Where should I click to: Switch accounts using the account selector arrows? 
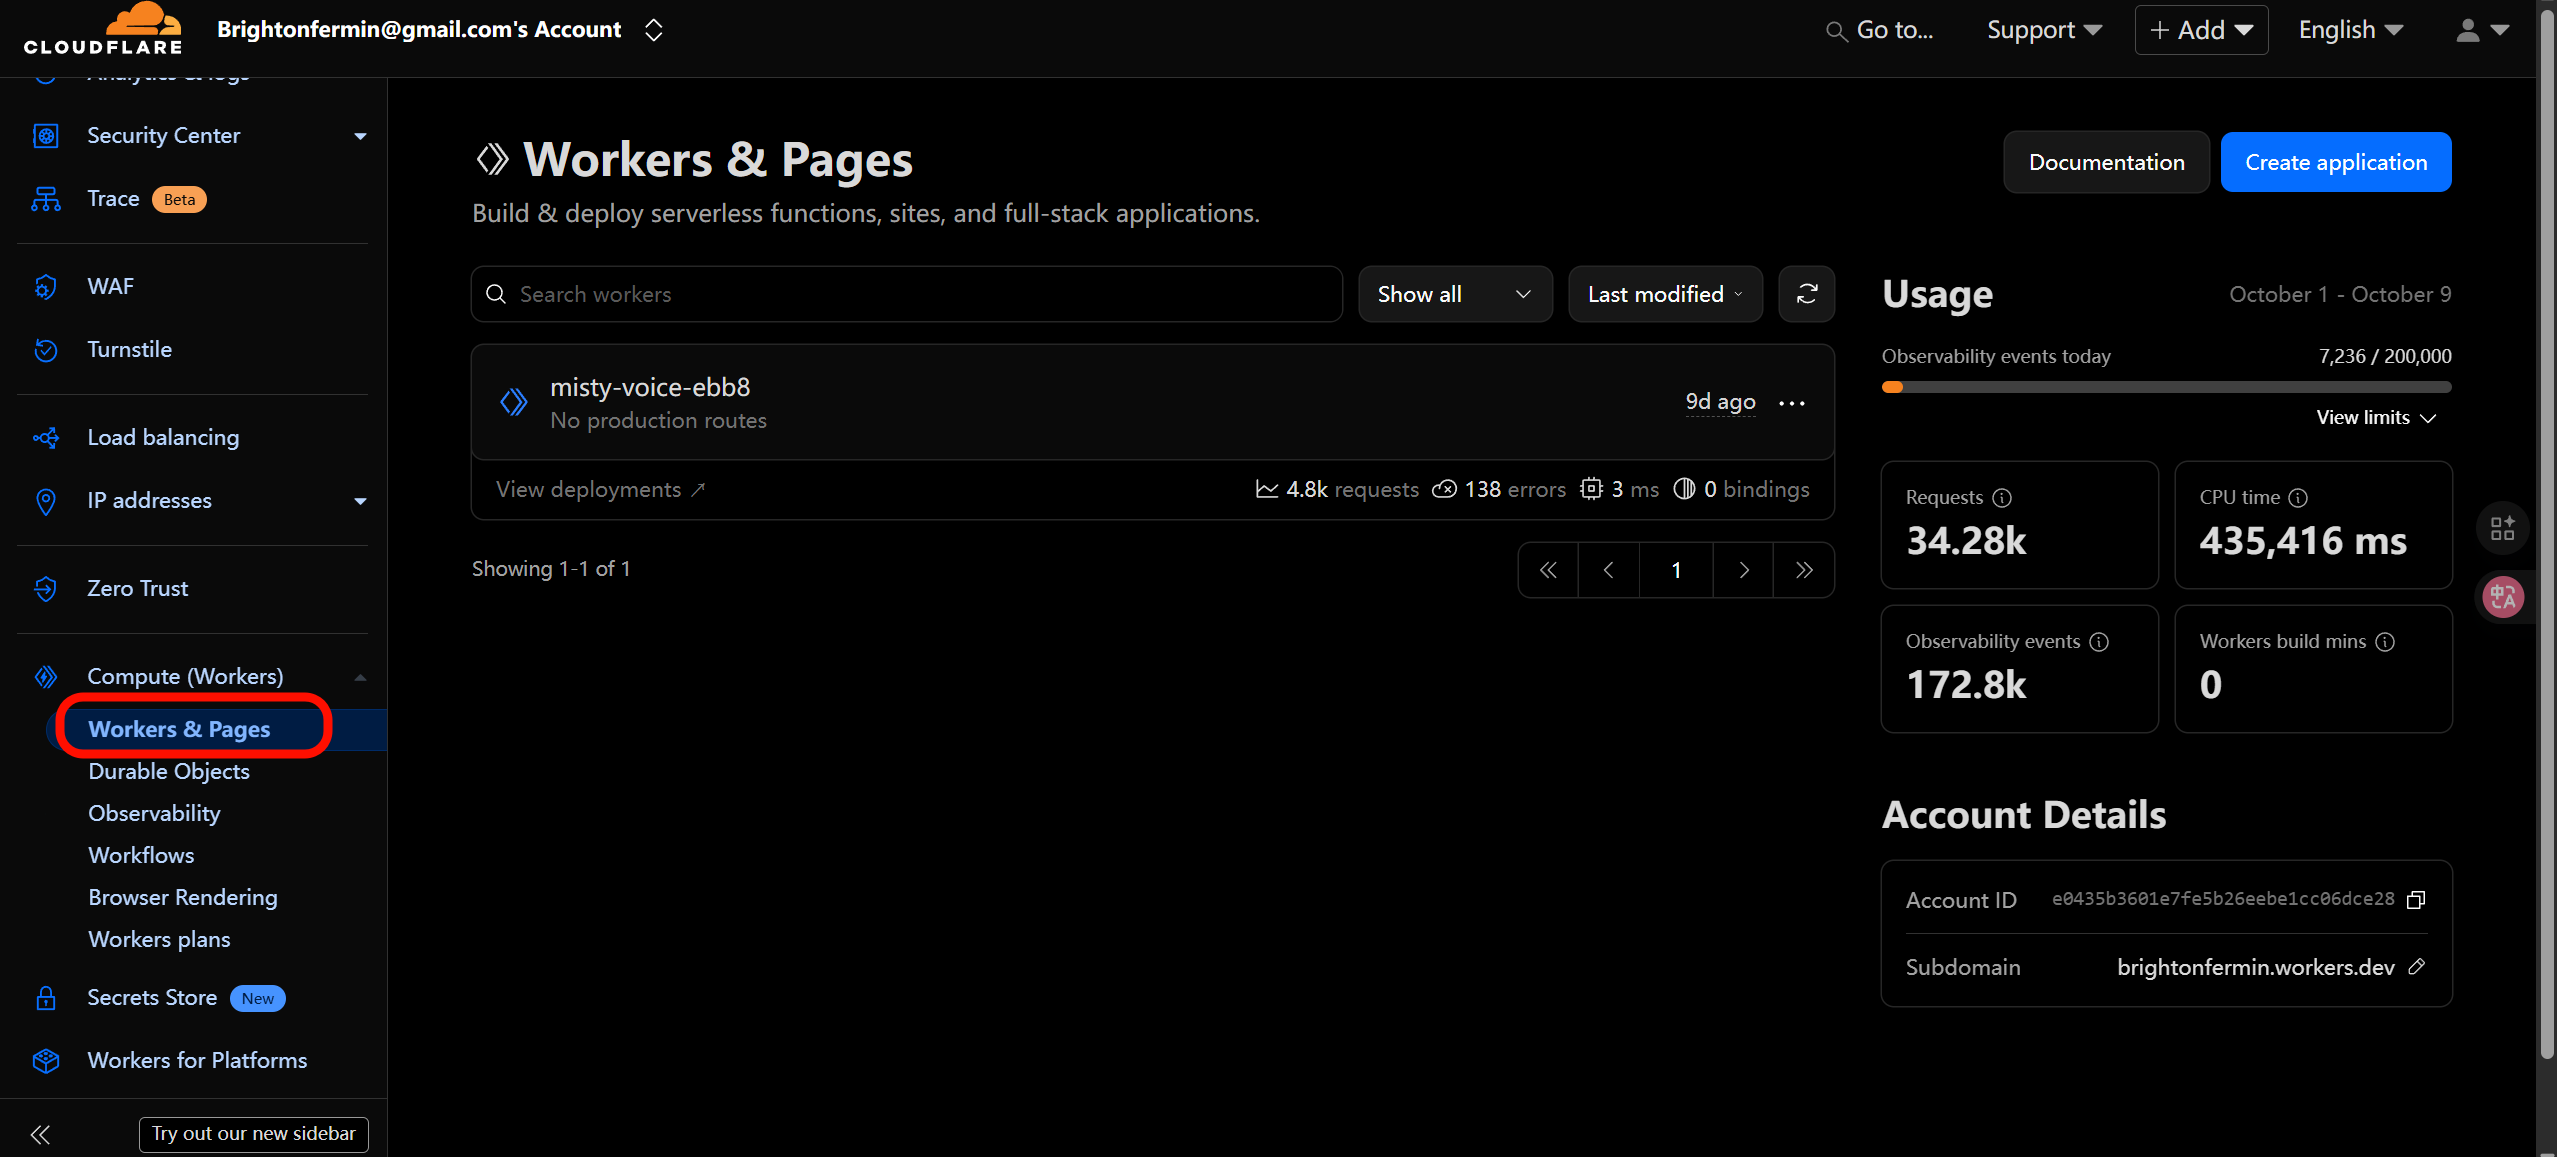pyautogui.click(x=653, y=30)
